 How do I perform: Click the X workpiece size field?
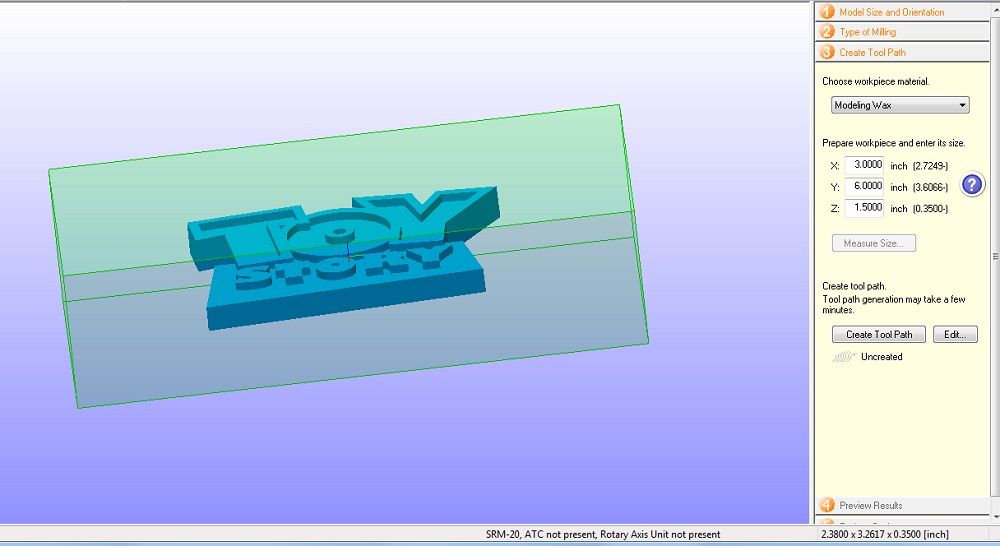pos(864,165)
